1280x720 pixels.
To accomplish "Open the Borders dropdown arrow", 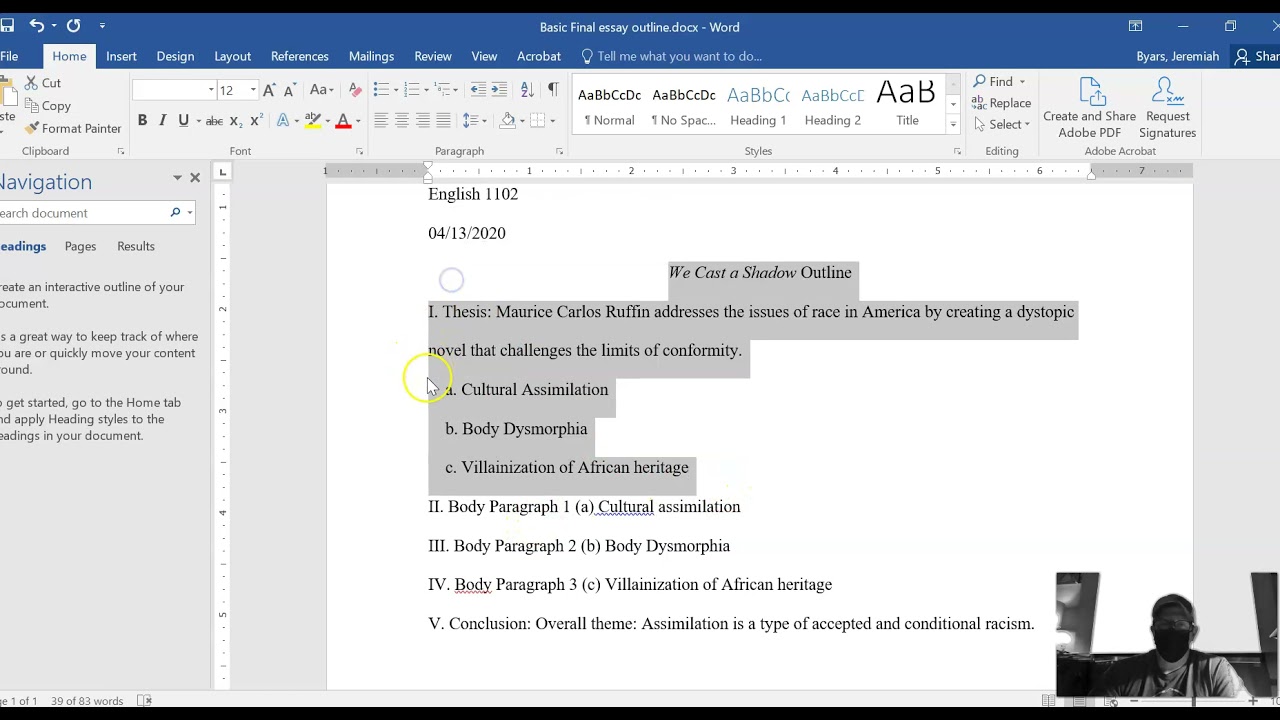I will (x=552, y=121).
